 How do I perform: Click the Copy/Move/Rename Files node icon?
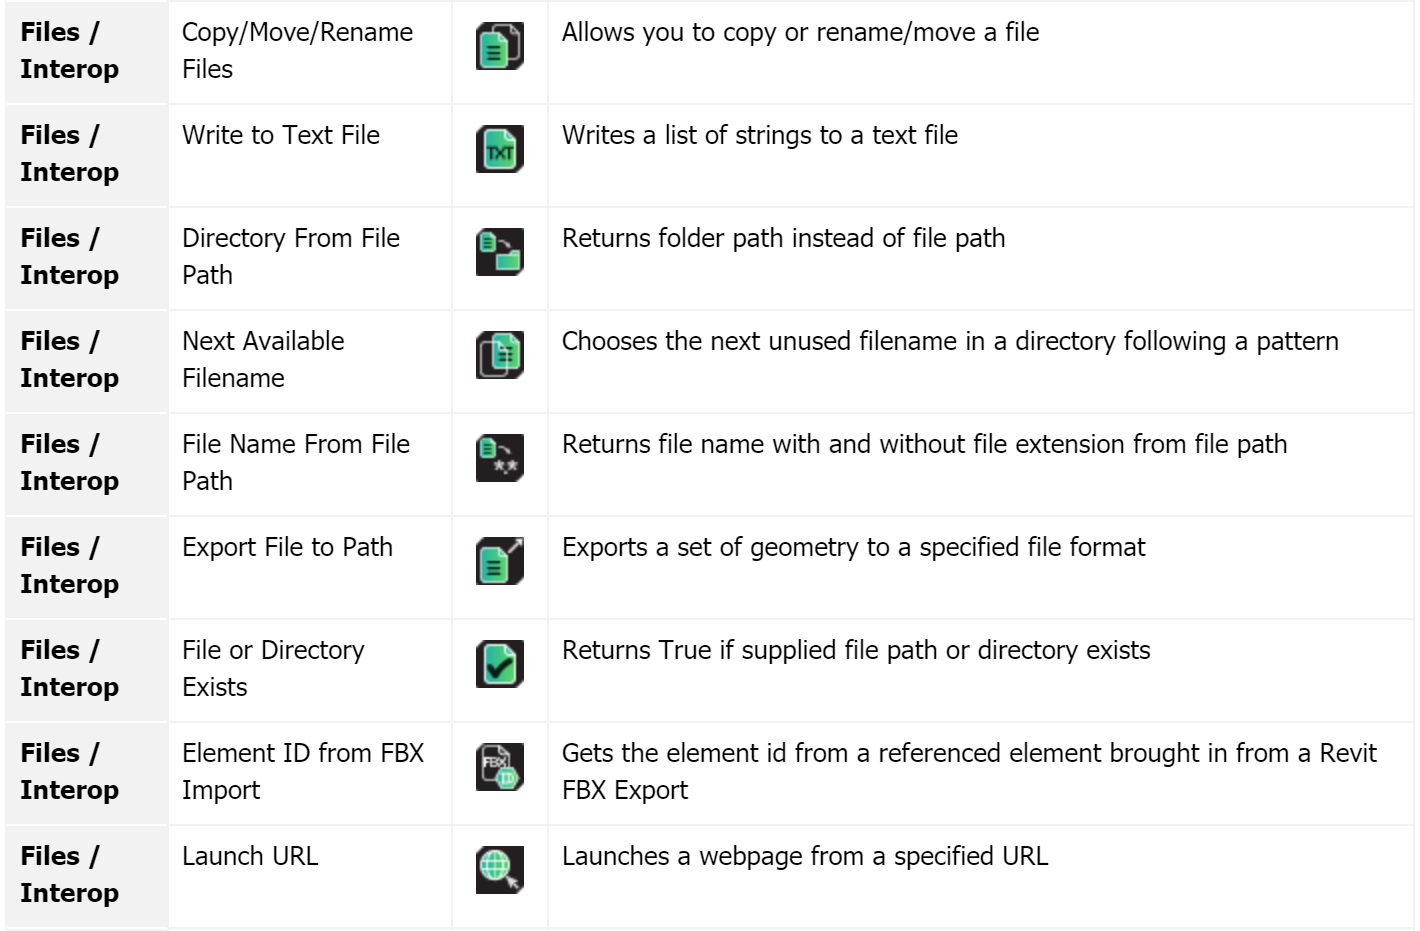[499, 46]
